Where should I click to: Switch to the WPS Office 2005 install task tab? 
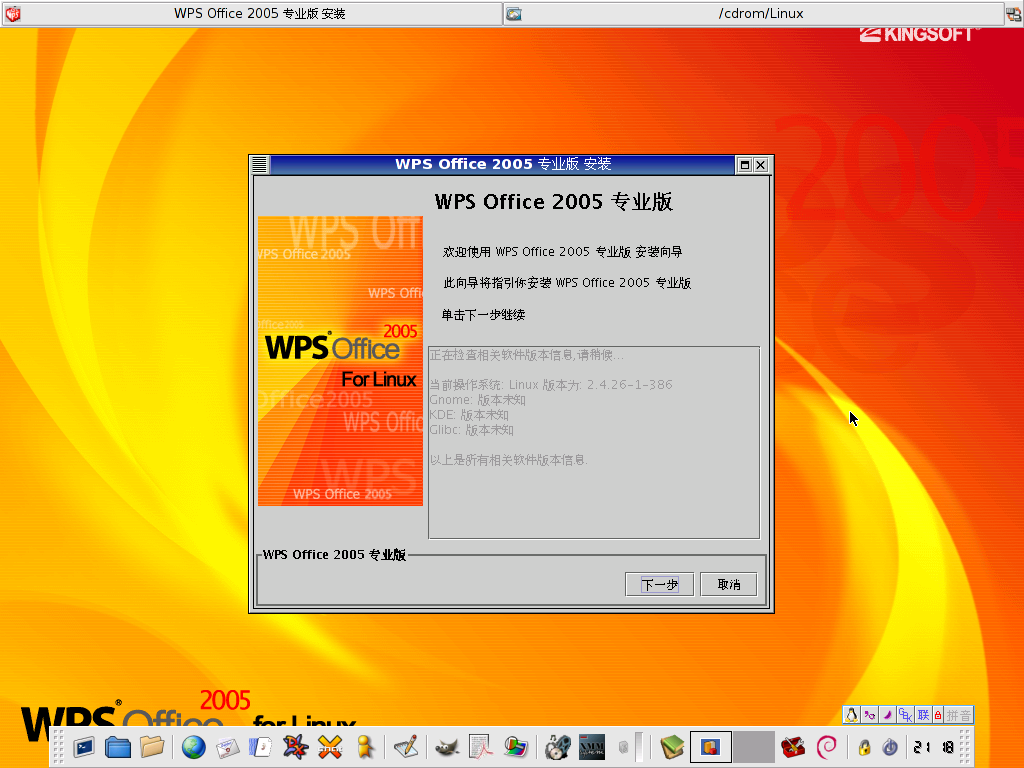click(252, 13)
